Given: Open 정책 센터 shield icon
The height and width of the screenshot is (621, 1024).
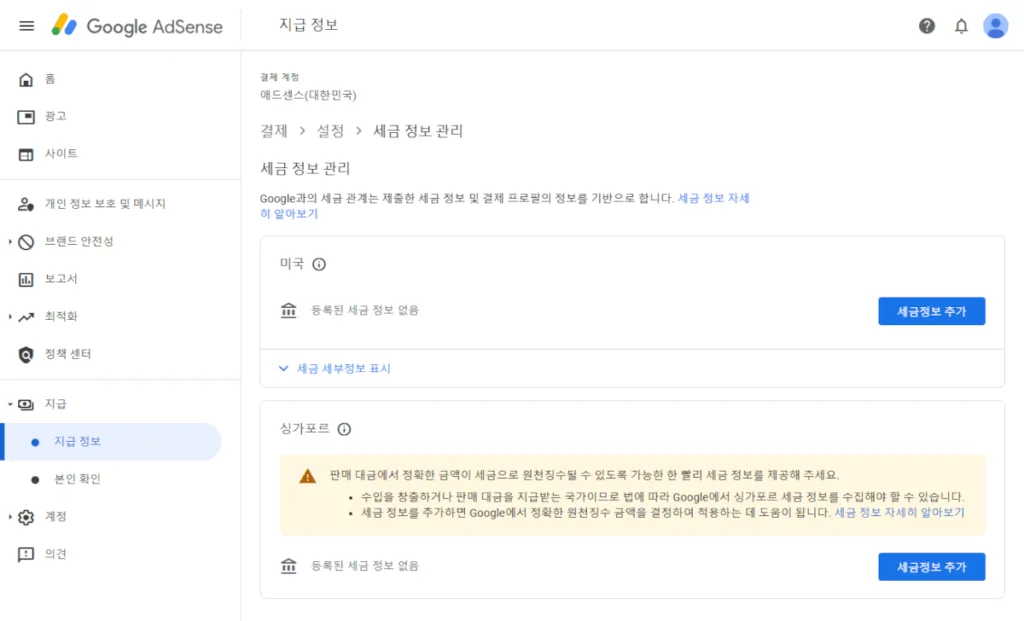Looking at the screenshot, I should tap(27, 354).
